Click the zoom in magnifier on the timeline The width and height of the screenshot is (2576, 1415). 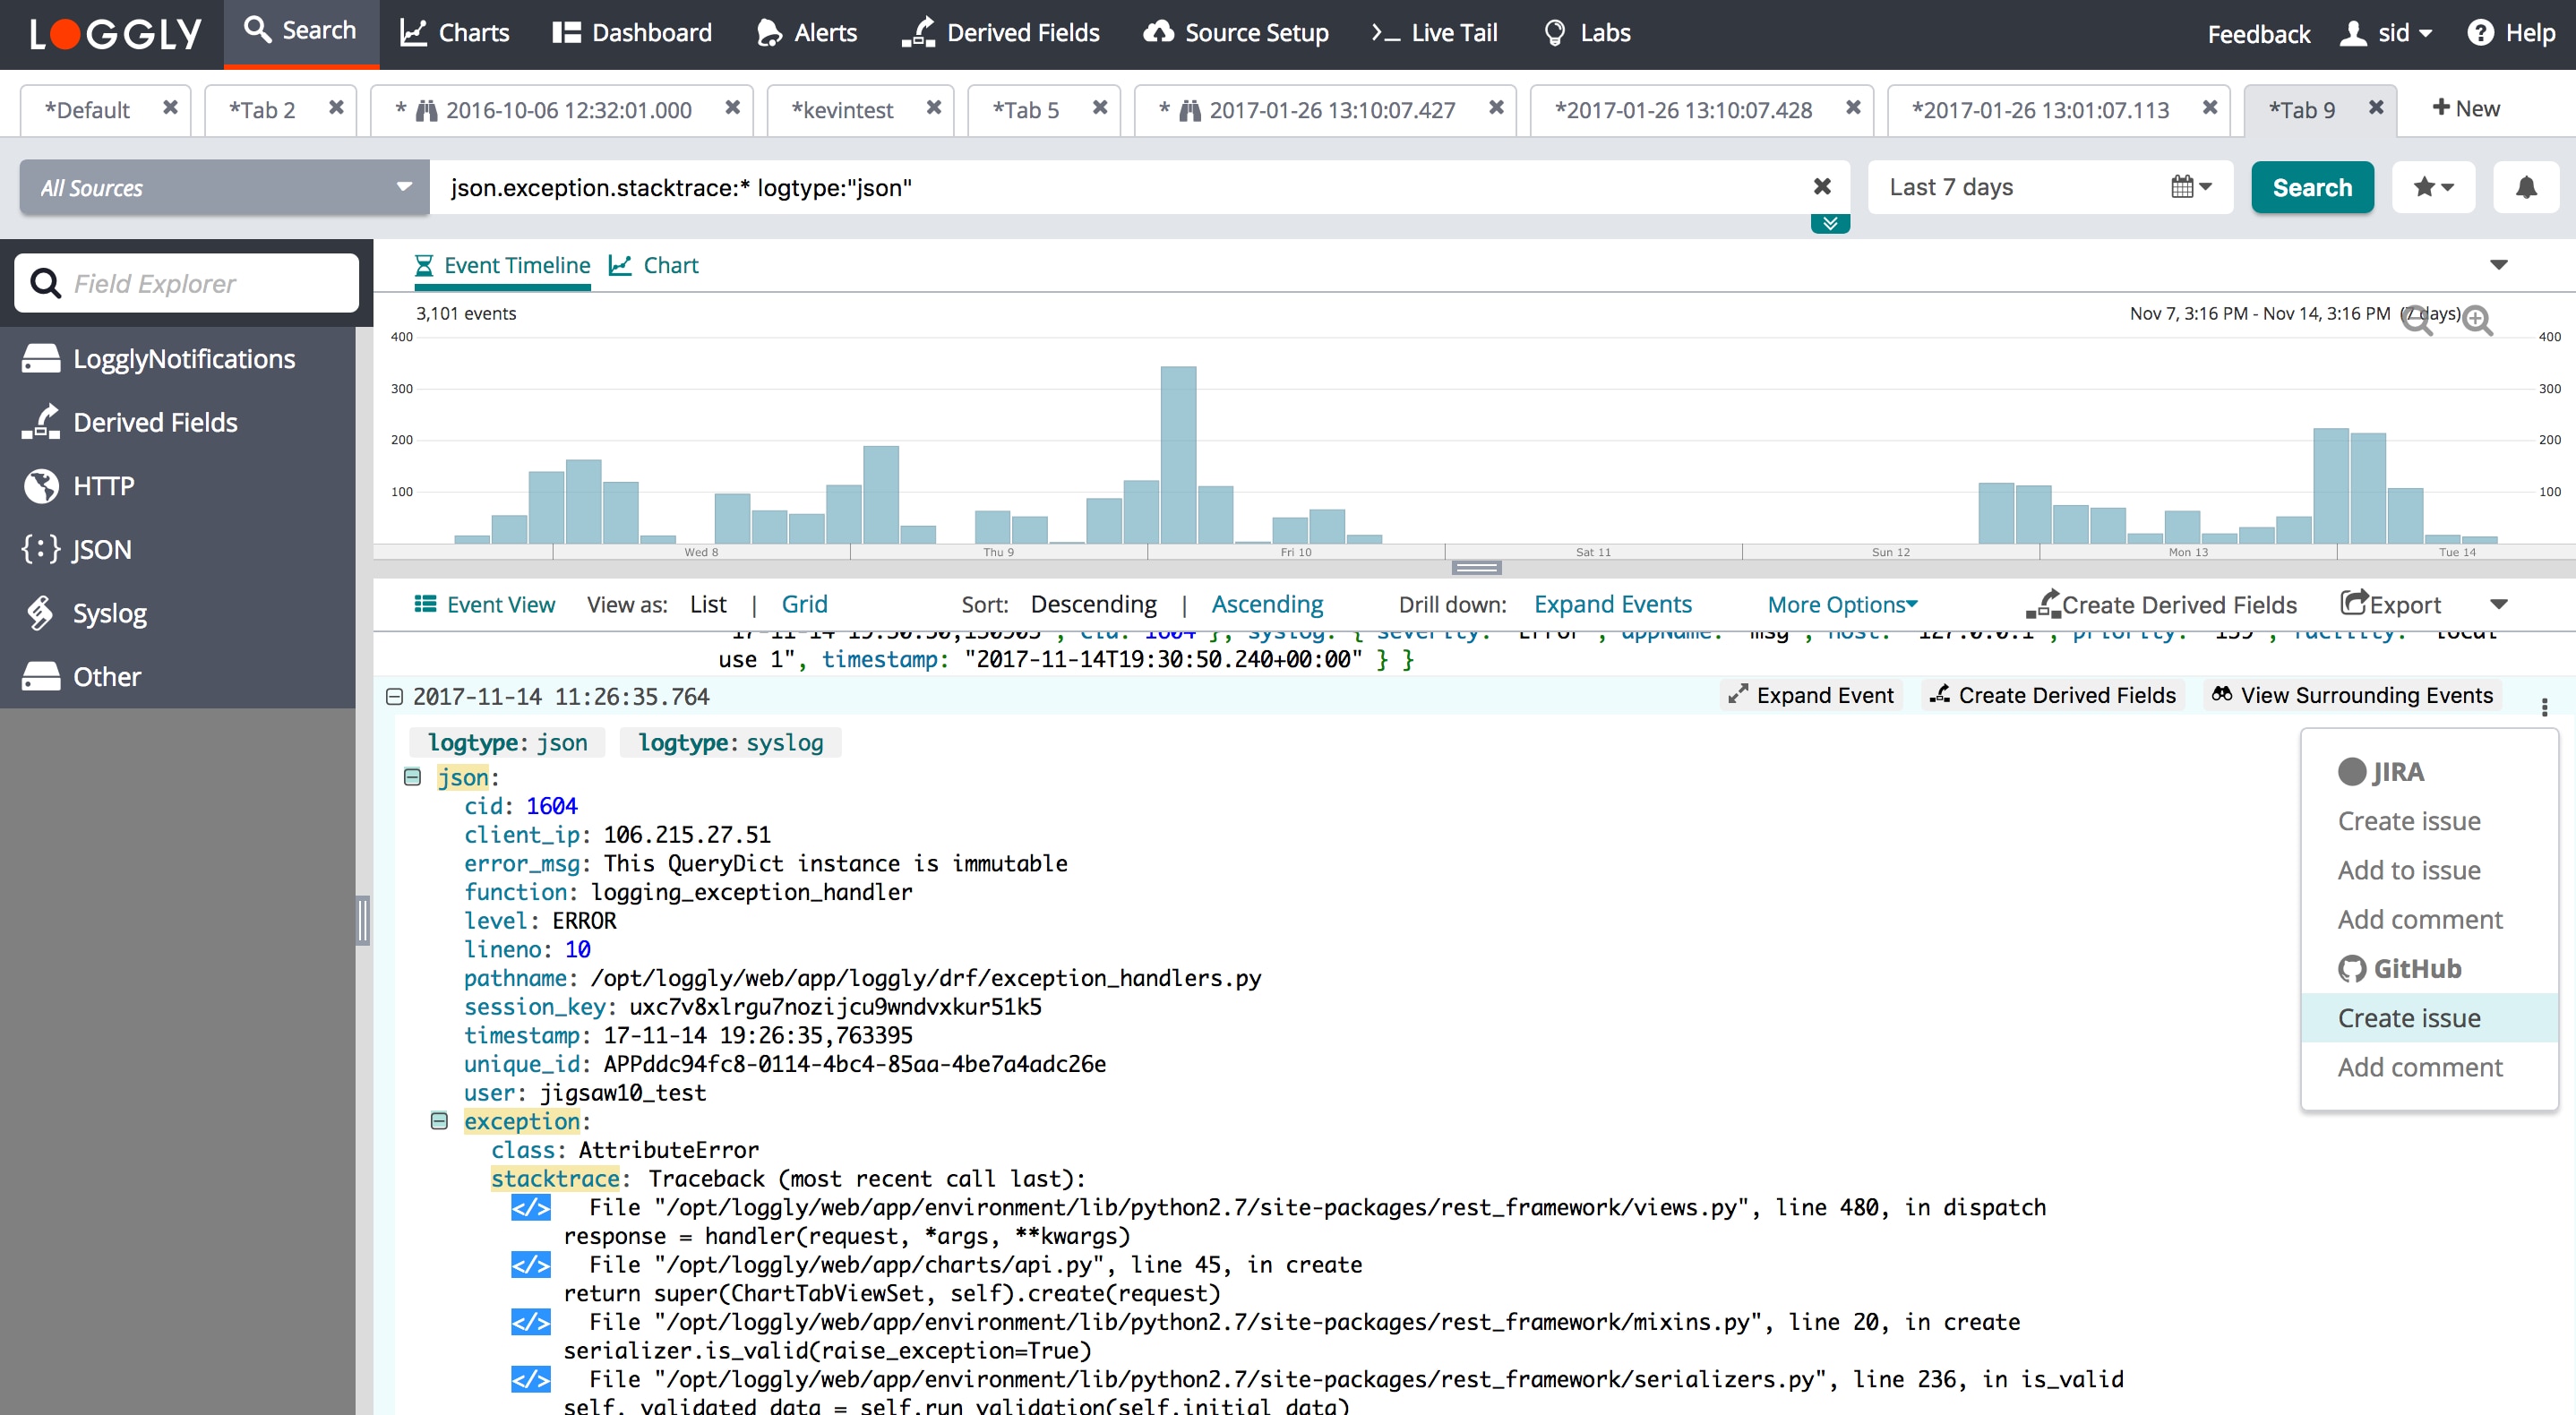pyautogui.click(x=2477, y=320)
